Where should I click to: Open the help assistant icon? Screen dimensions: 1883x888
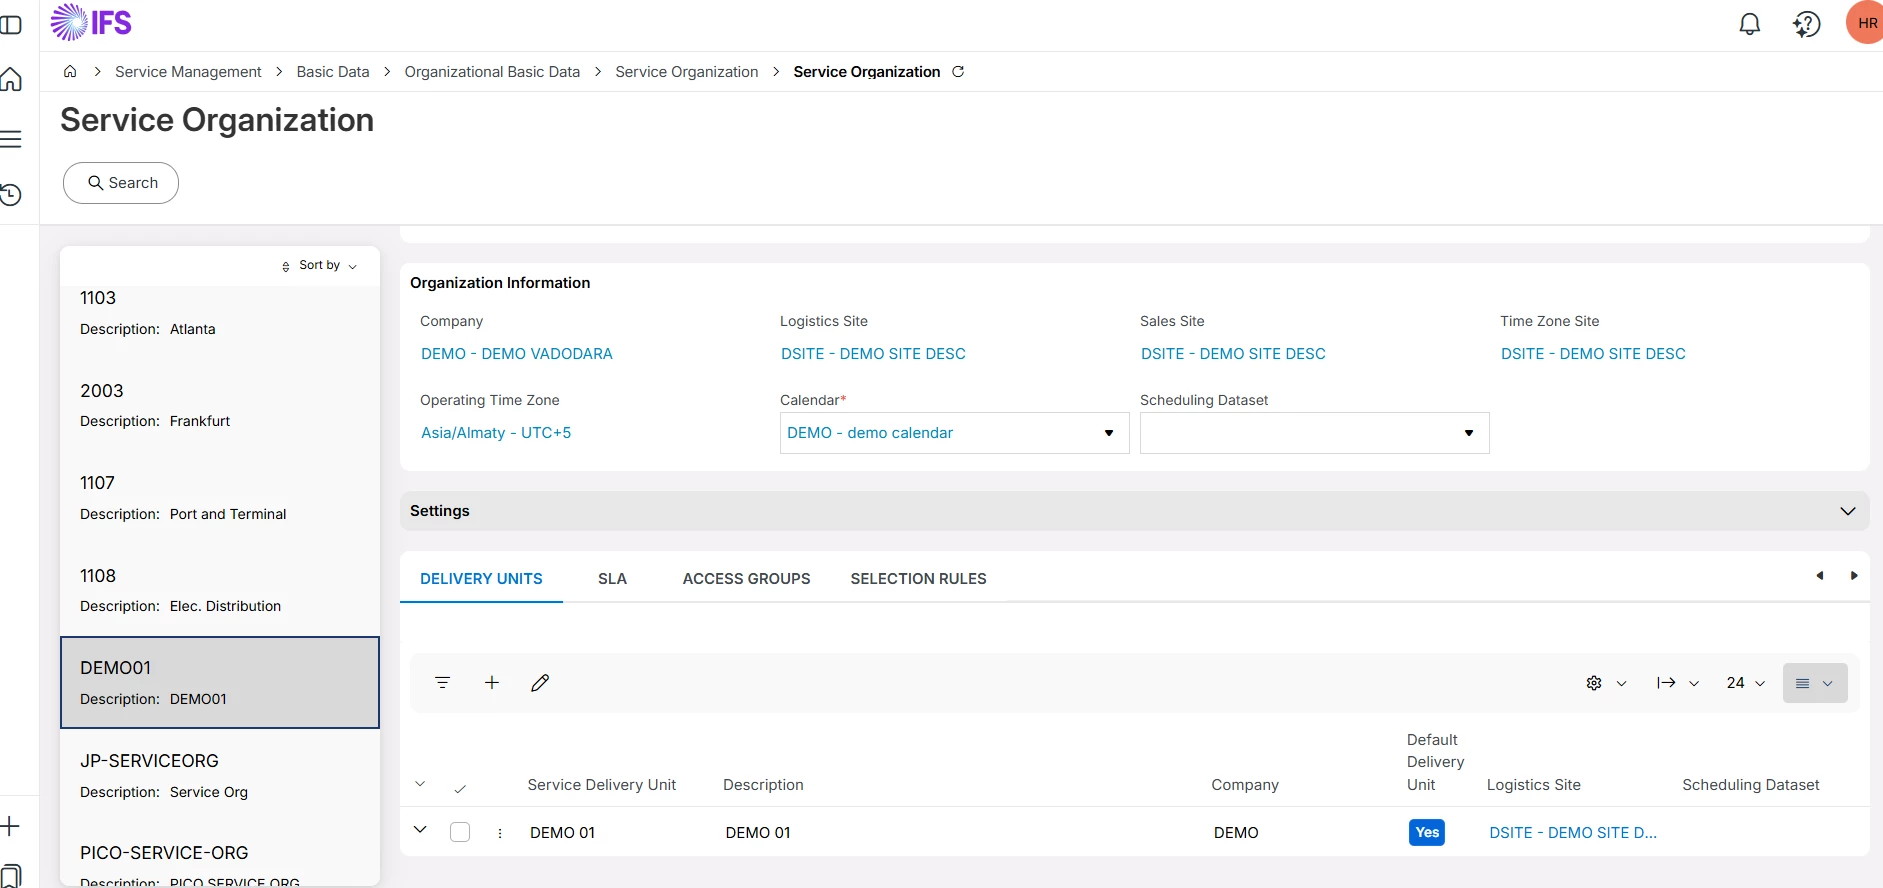1806,24
